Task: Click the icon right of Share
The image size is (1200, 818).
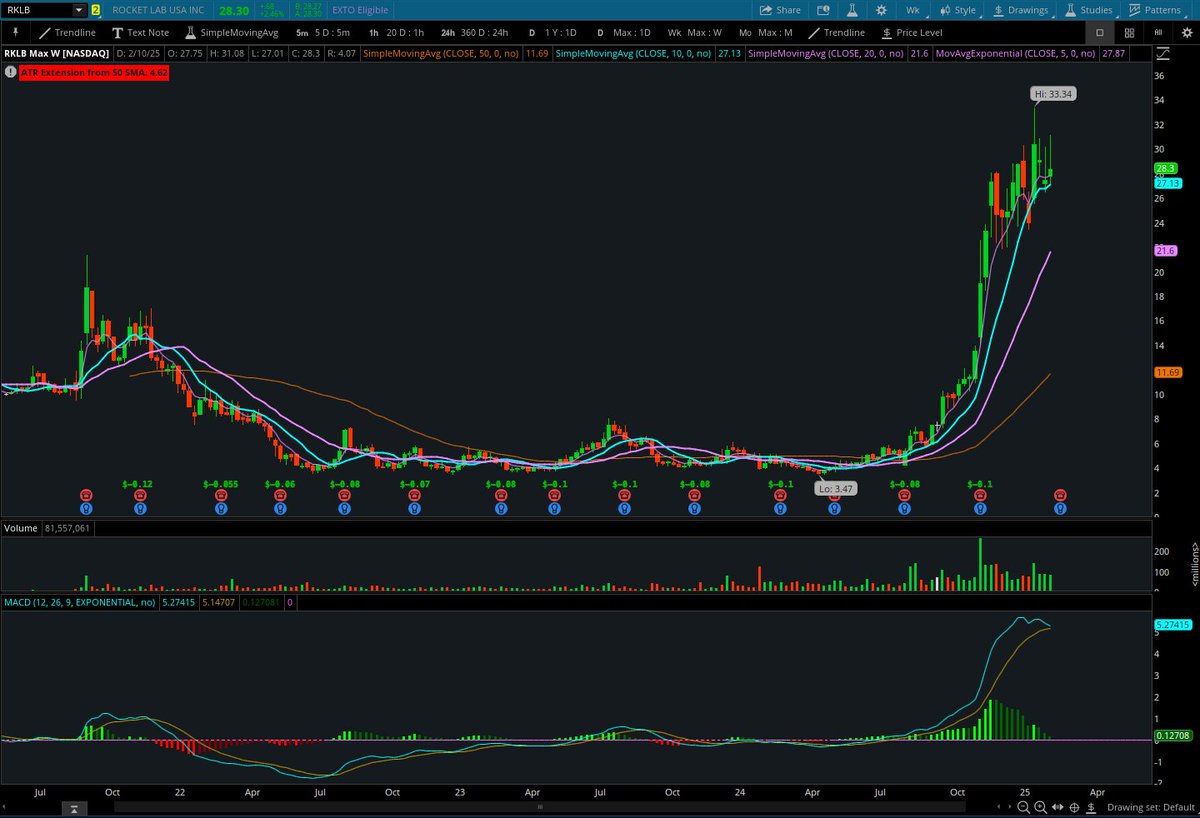Action: pos(824,9)
